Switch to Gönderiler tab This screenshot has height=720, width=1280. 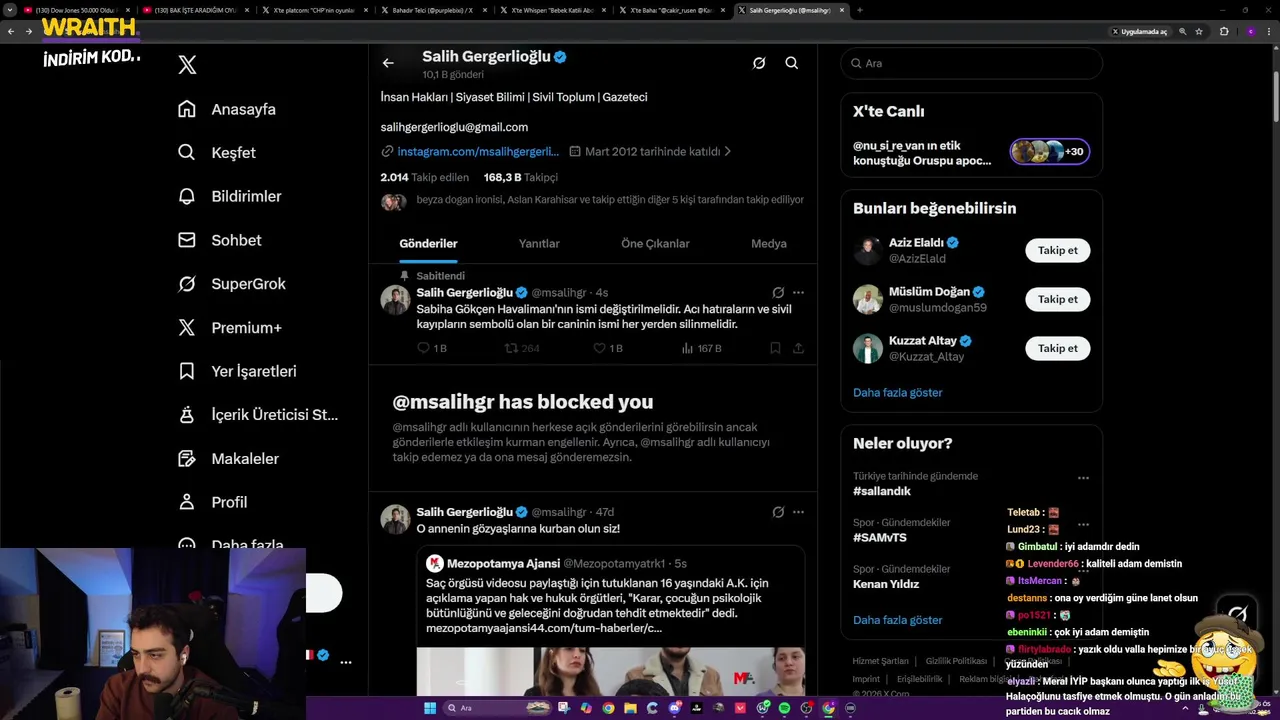(428, 243)
